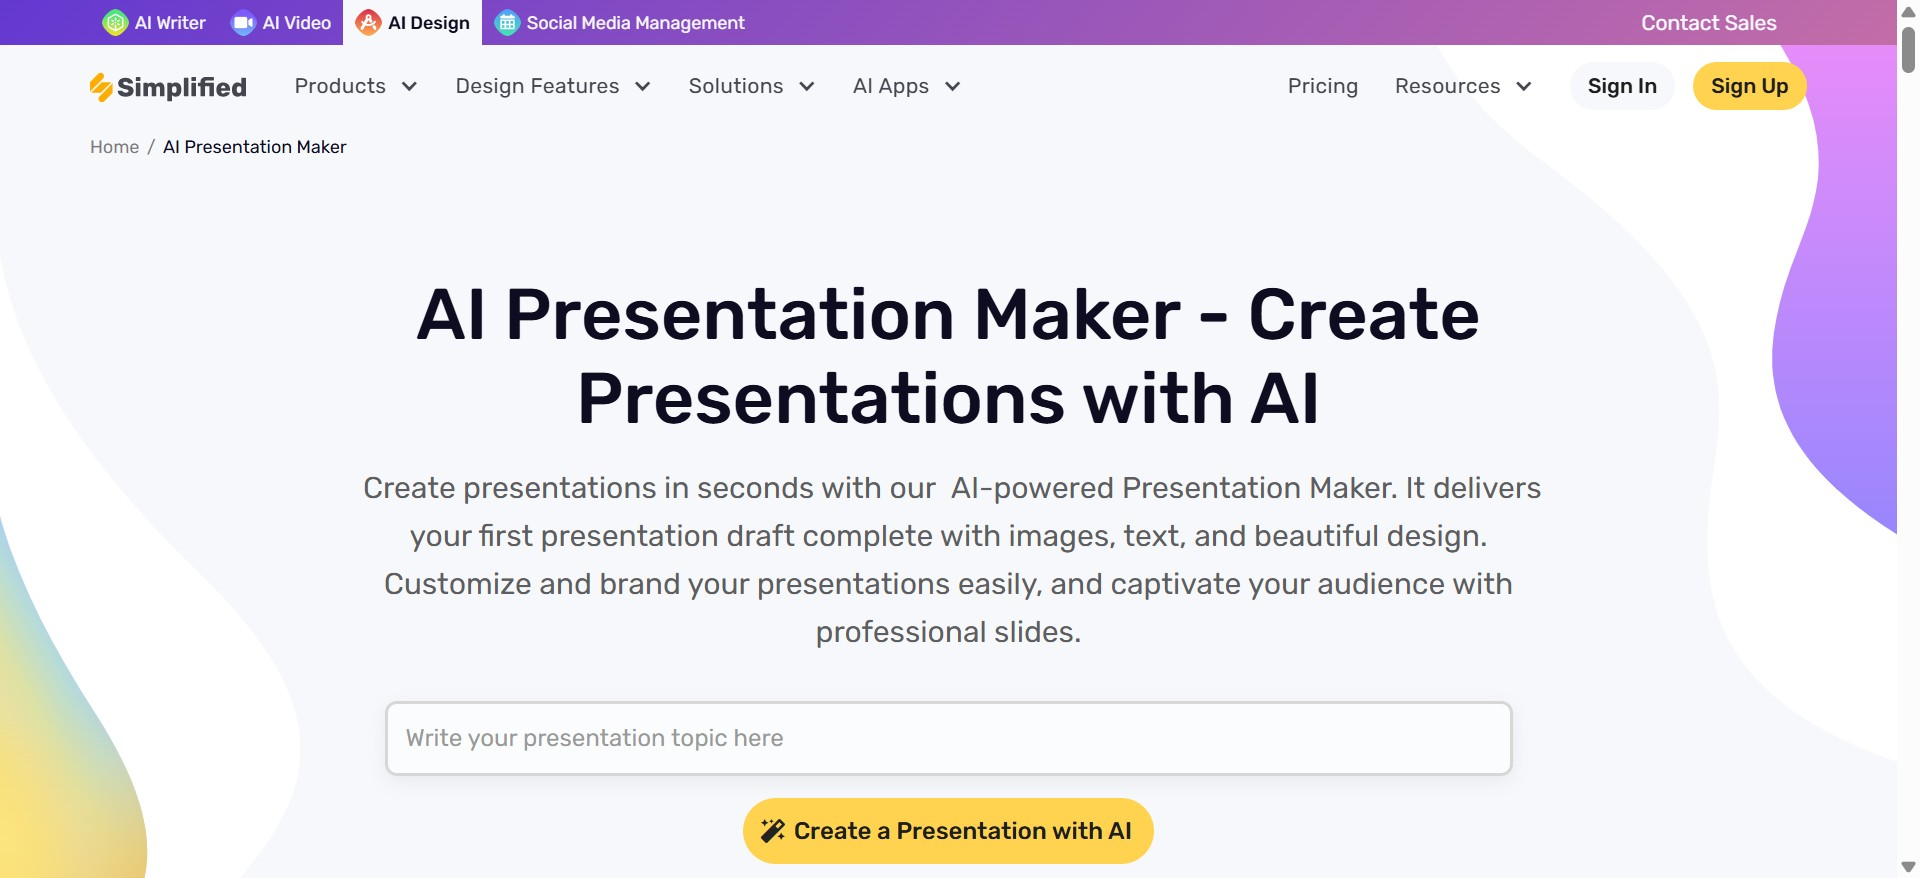Viewport: 1920px width, 878px height.
Task: Click the Simplified logo
Action: (x=168, y=87)
